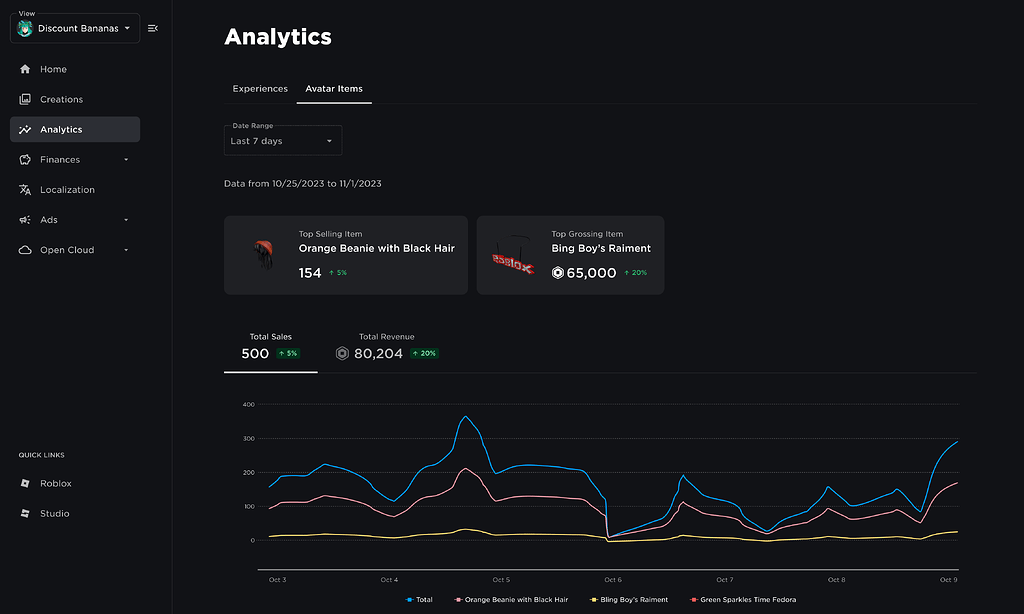The width and height of the screenshot is (1024, 614).
Task: Open Localization via its translate icon
Action: 23,189
